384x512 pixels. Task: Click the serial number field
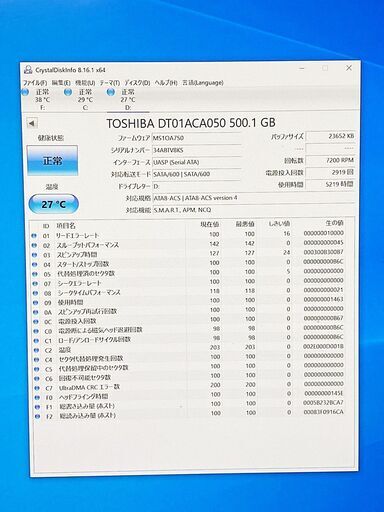[x=196, y=150]
